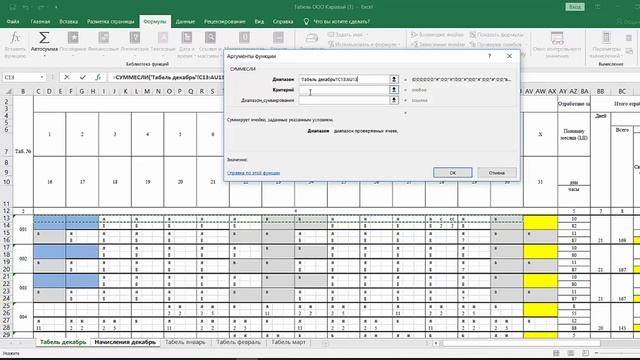Click the fx icon in the formula bar
This screenshot has height=360, width=640.
[98, 77]
